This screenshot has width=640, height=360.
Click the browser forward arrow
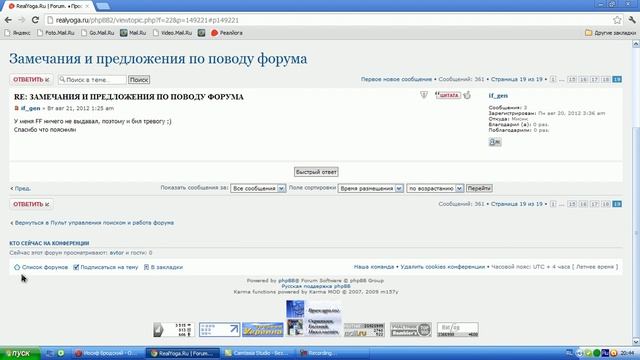[x=22, y=20]
